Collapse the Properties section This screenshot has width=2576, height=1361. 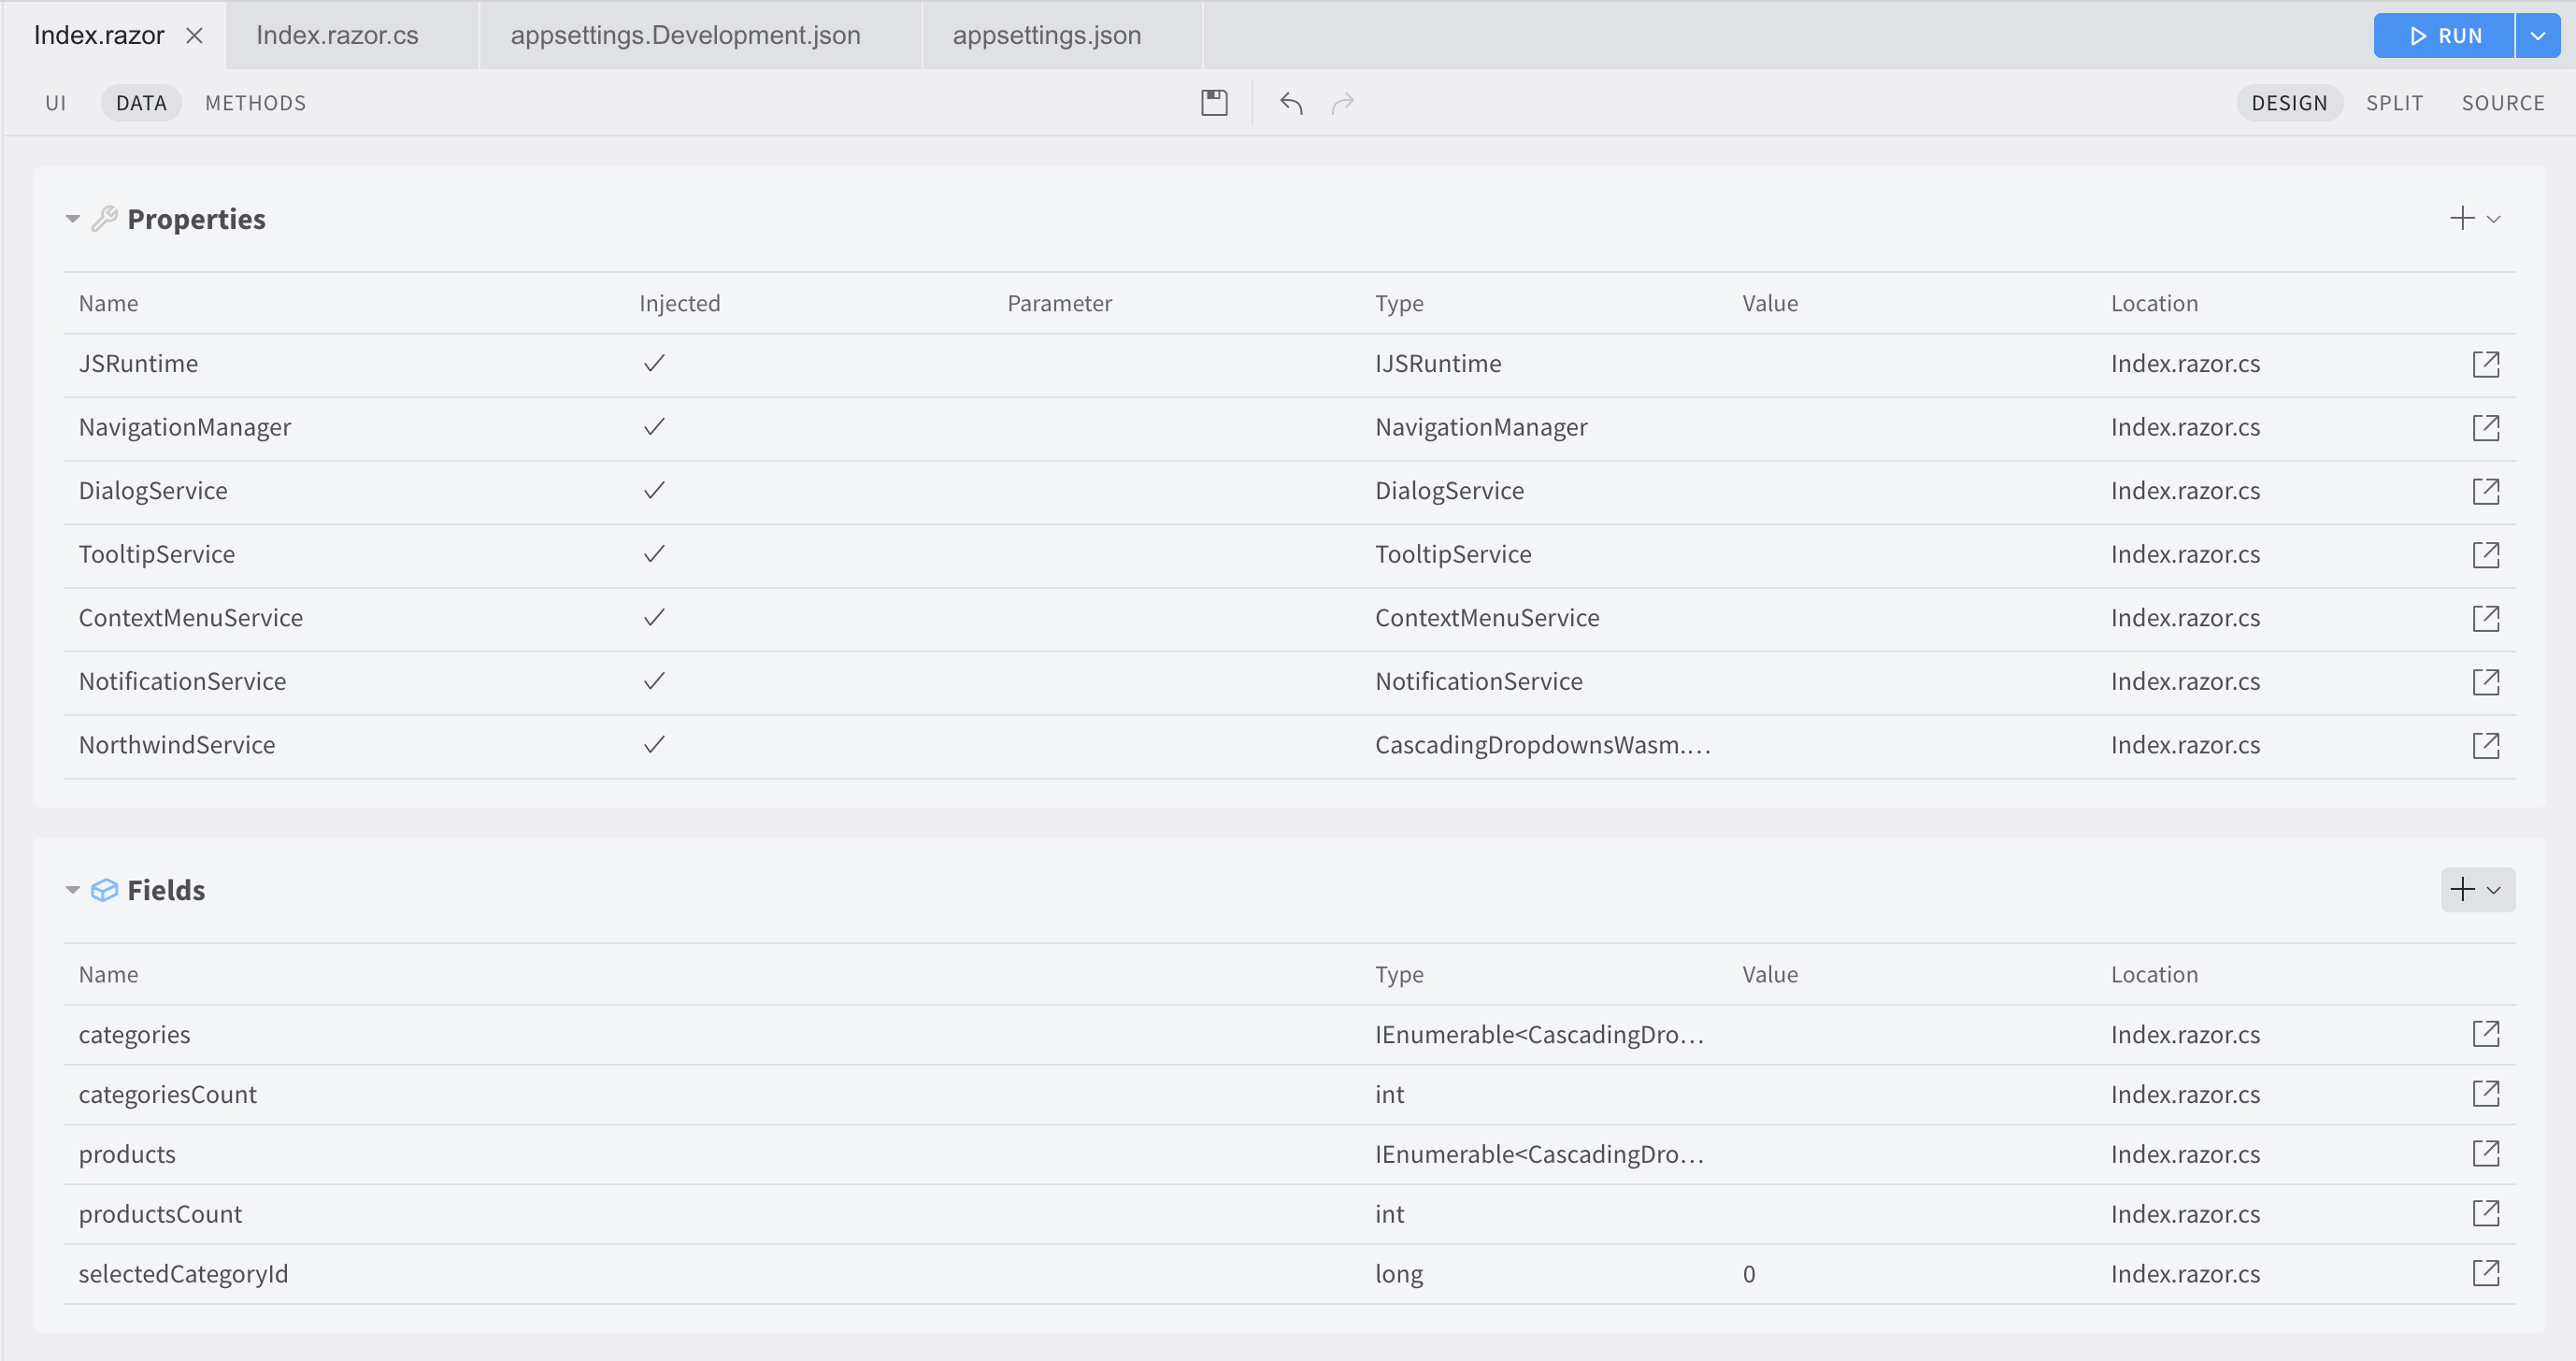coord(73,219)
